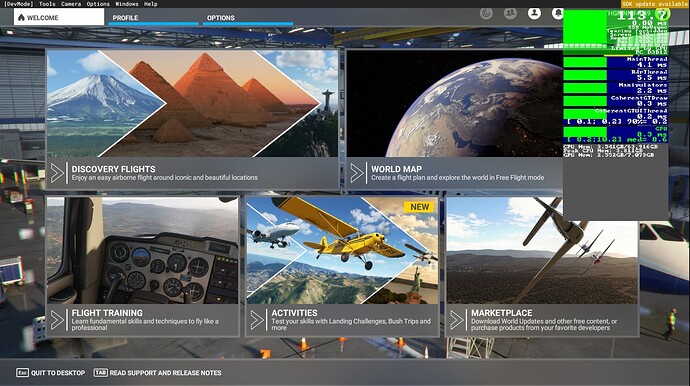The image size is (690, 386).
Task: Select the DISCOVERY FLIGHTS title
Action: point(113,169)
